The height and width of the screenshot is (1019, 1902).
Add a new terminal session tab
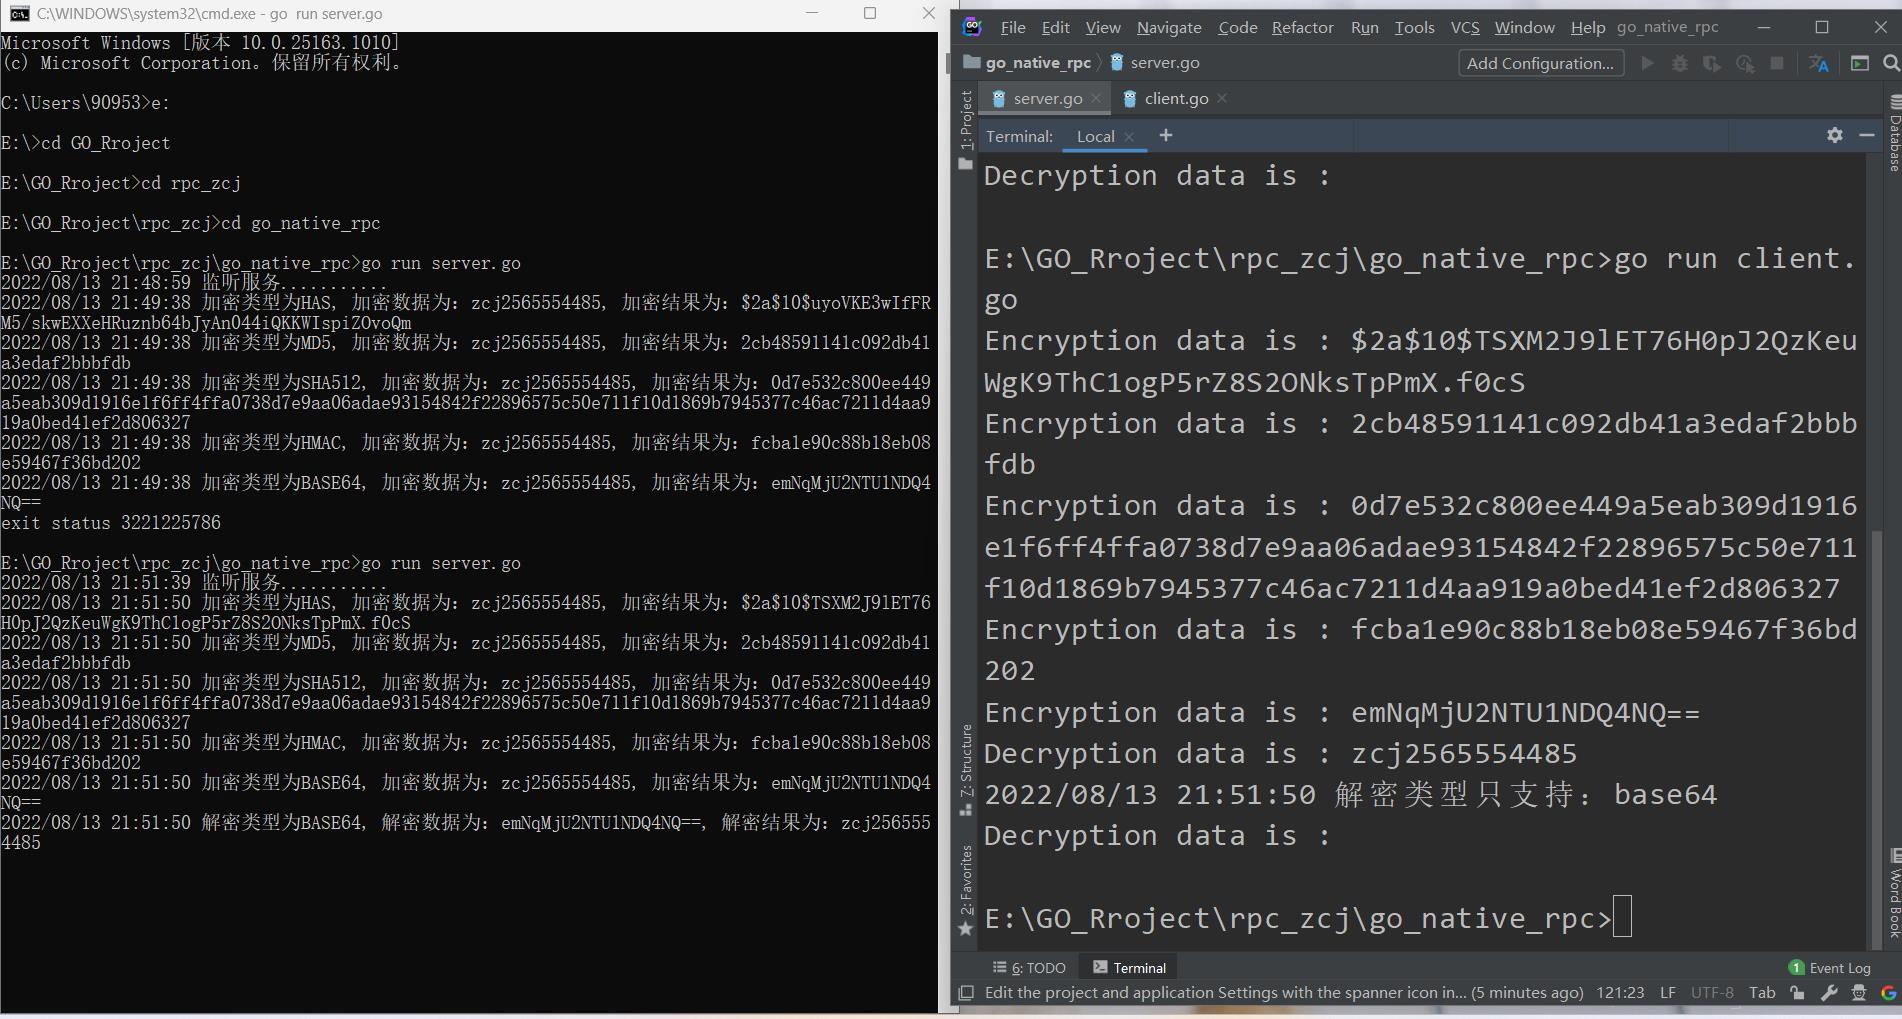[1165, 135]
